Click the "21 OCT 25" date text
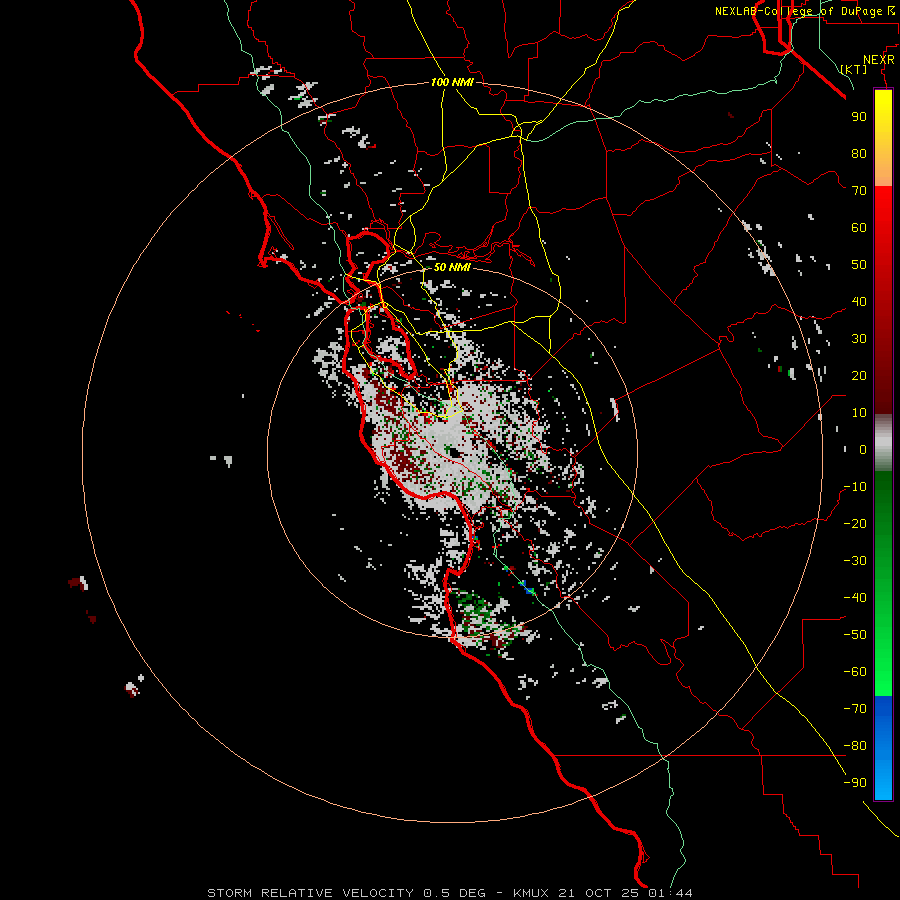900x900 pixels. coord(598,893)
